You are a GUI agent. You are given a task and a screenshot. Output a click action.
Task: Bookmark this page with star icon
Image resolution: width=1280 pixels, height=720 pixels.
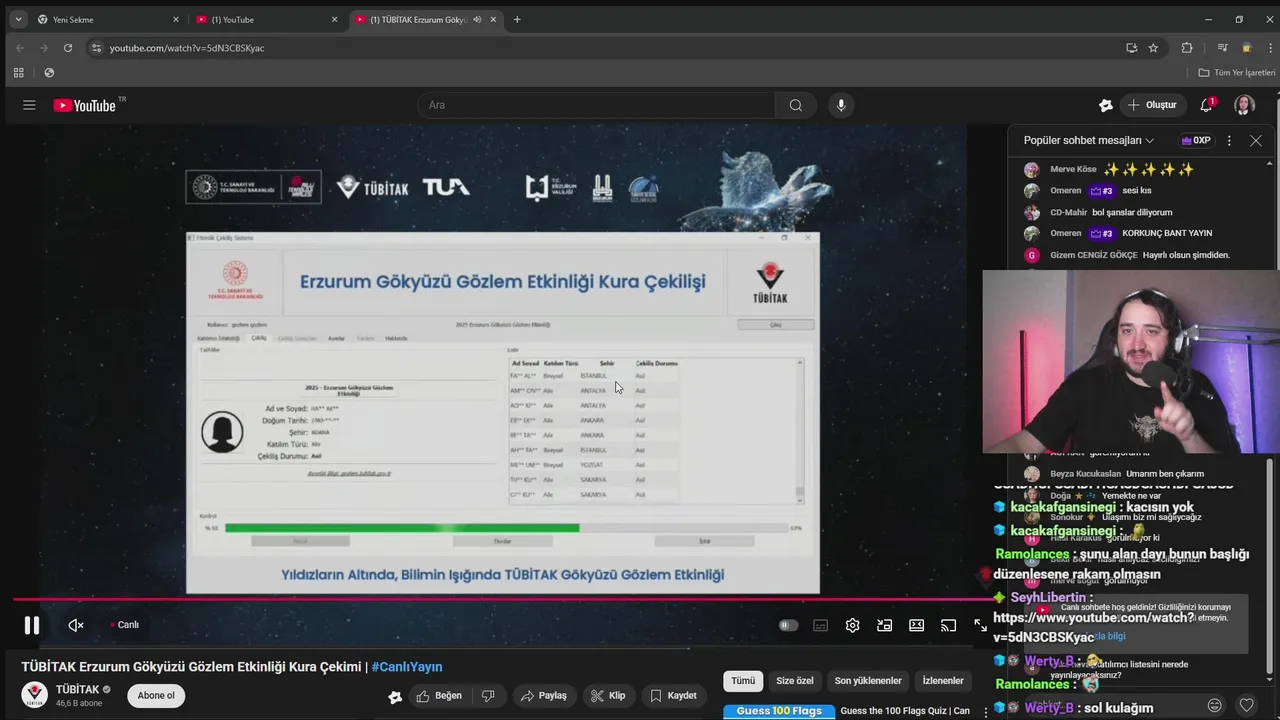(x=1153, y=47)
